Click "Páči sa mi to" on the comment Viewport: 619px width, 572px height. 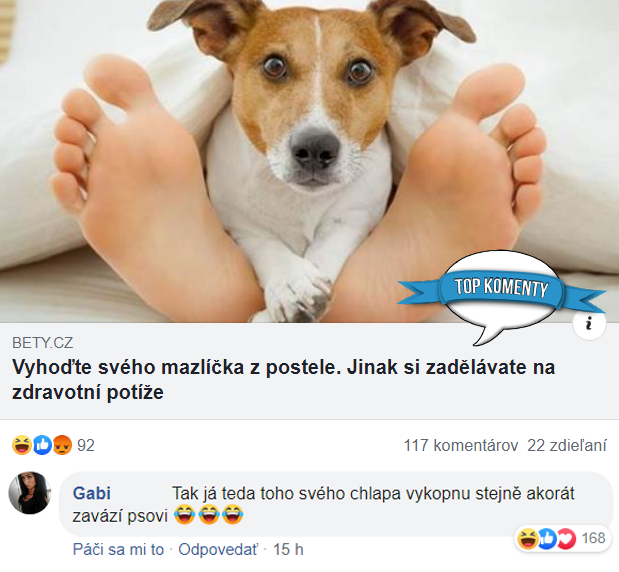point(118,549)
